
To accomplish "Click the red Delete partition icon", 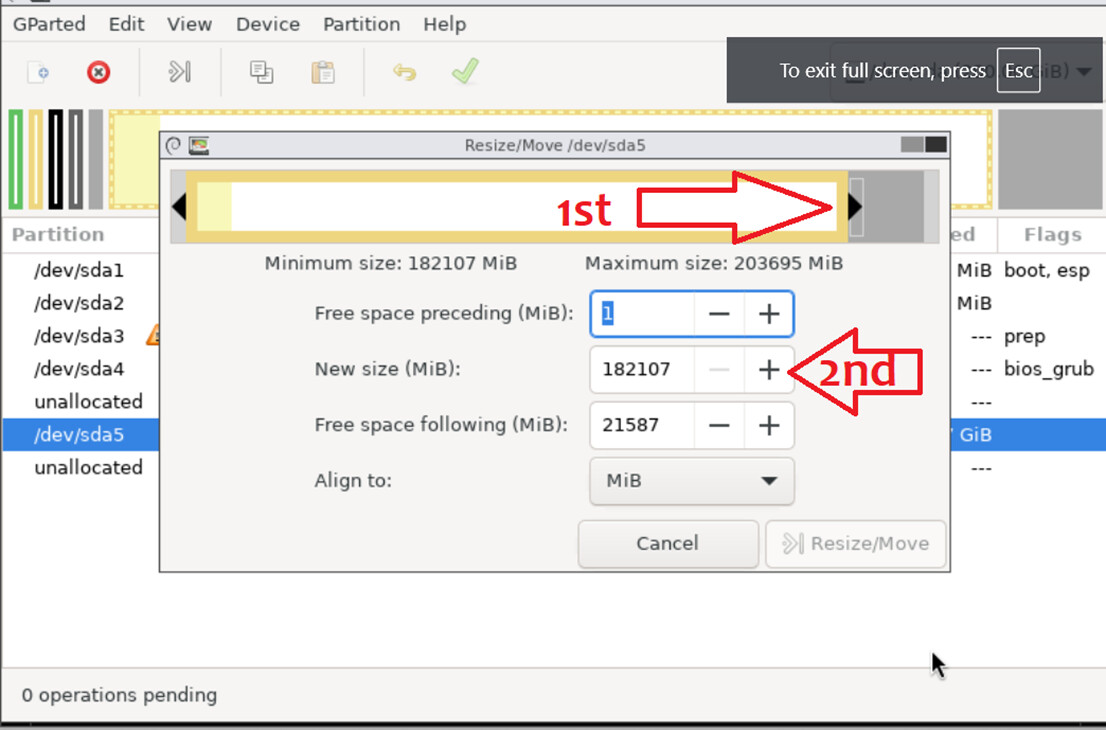I will (98, 72).
